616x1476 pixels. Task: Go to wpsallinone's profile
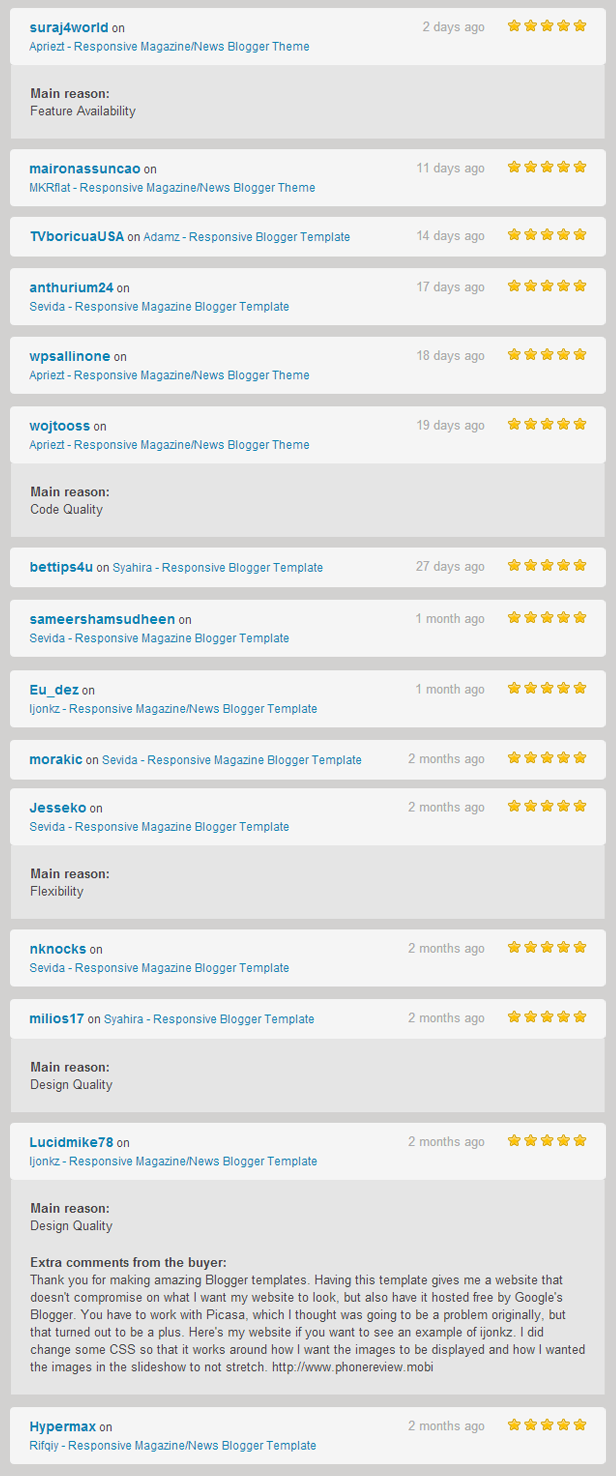(70, 356)
